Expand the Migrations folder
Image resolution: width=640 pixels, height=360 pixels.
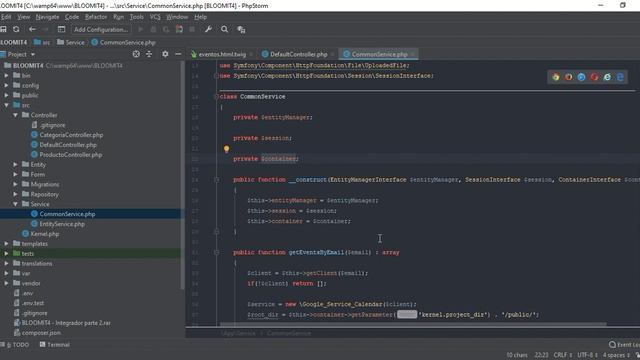[16, 184]
